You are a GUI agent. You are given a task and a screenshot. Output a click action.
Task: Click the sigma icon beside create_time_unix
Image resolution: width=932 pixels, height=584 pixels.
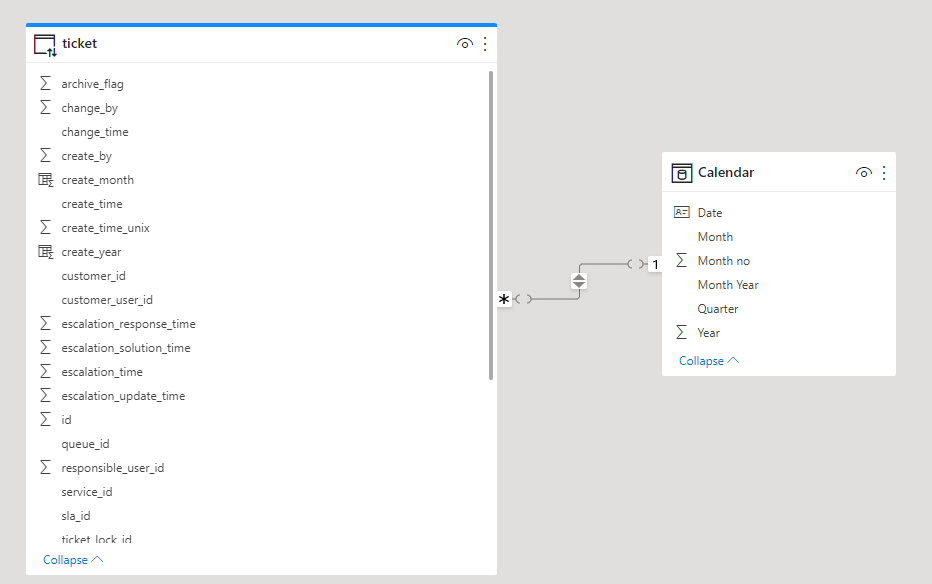(x=45, y=227)
